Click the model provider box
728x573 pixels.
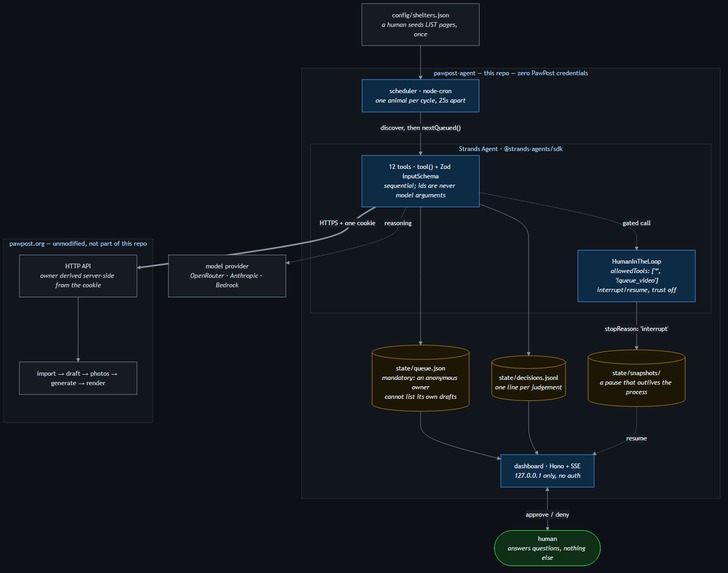pyautogui.click(x=227, y=276)
